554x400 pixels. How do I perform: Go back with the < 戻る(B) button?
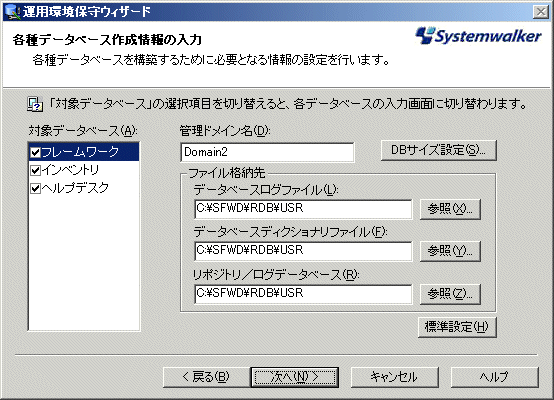[207, 377]
